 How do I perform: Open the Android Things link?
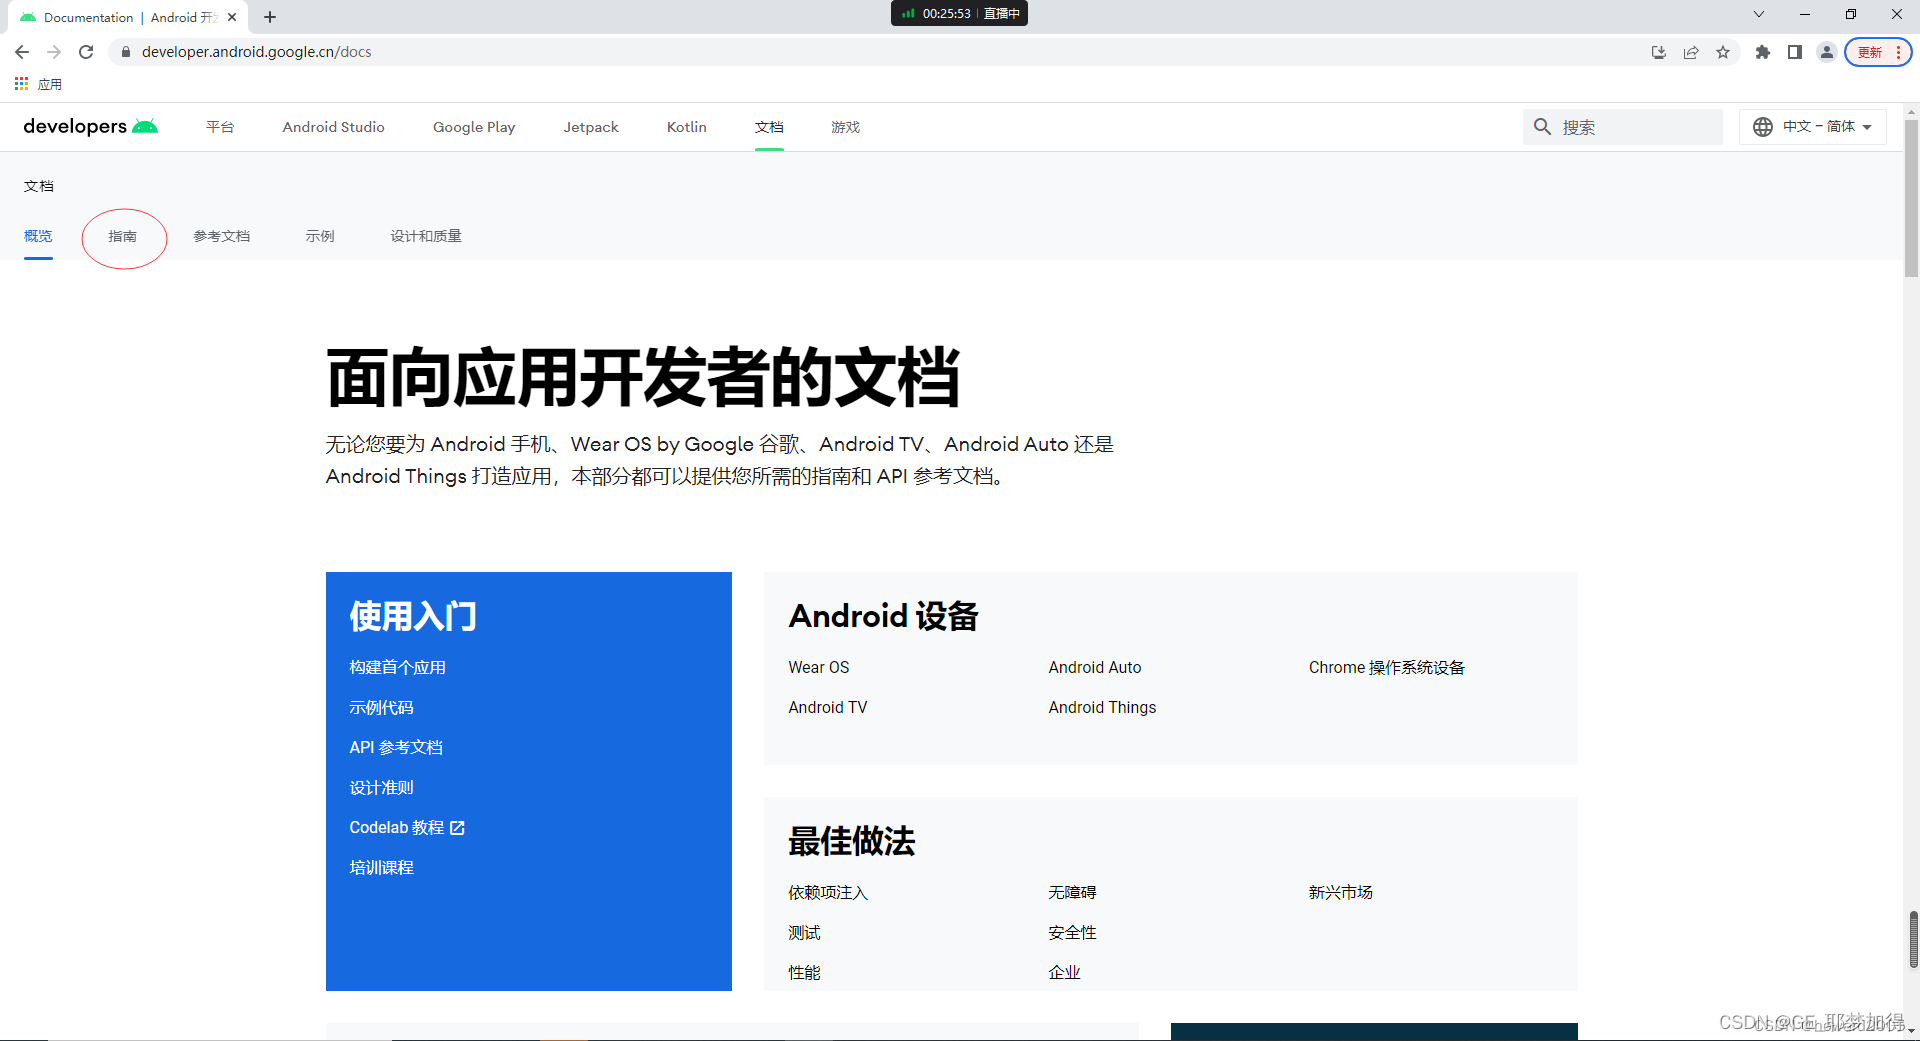(1102, 707)
